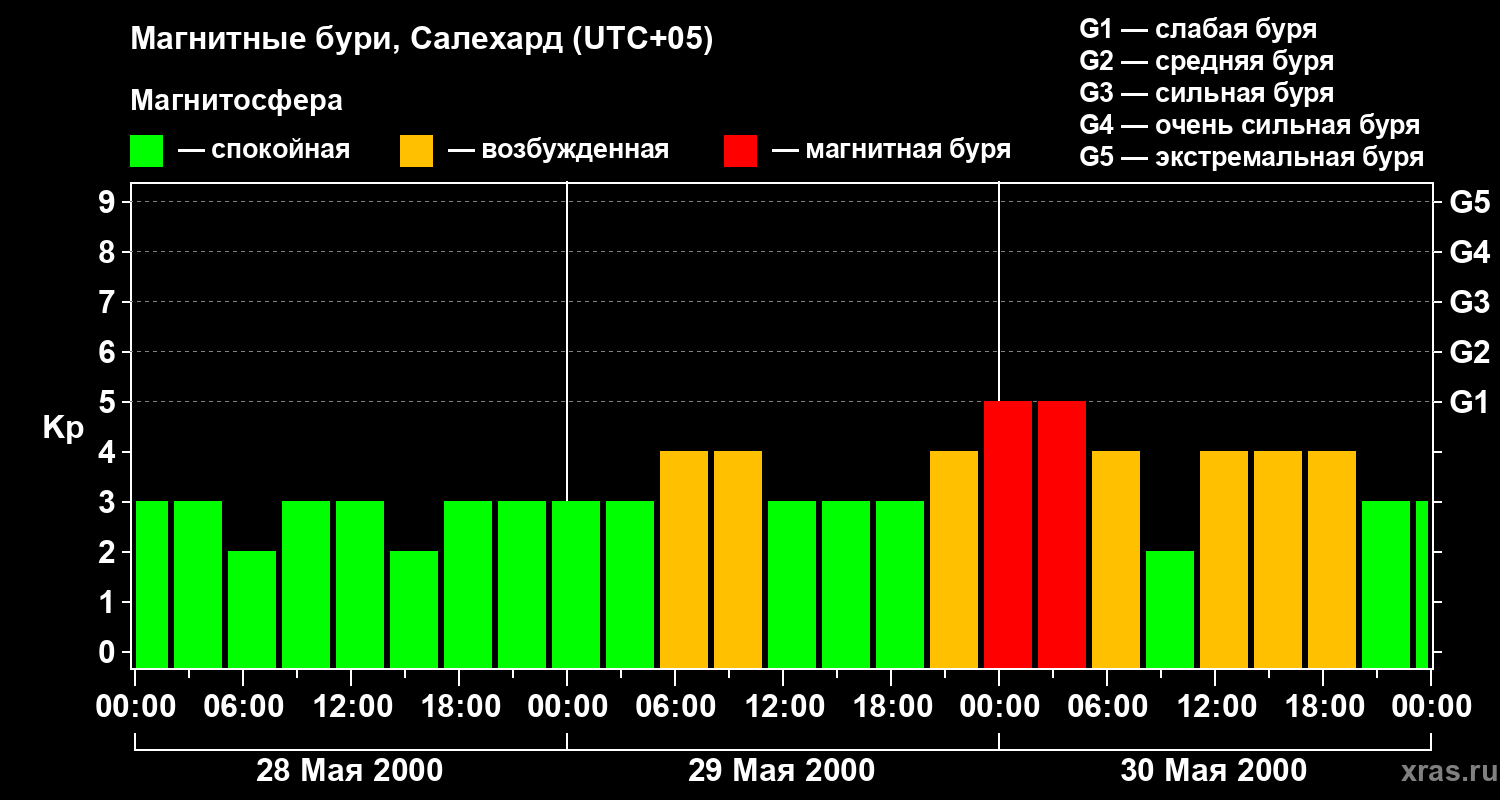Select the red Kp 5 bar for 00:00–03:00 on 30 May
Viewport: 1500px width, 800px height.
coord(1008,534)
